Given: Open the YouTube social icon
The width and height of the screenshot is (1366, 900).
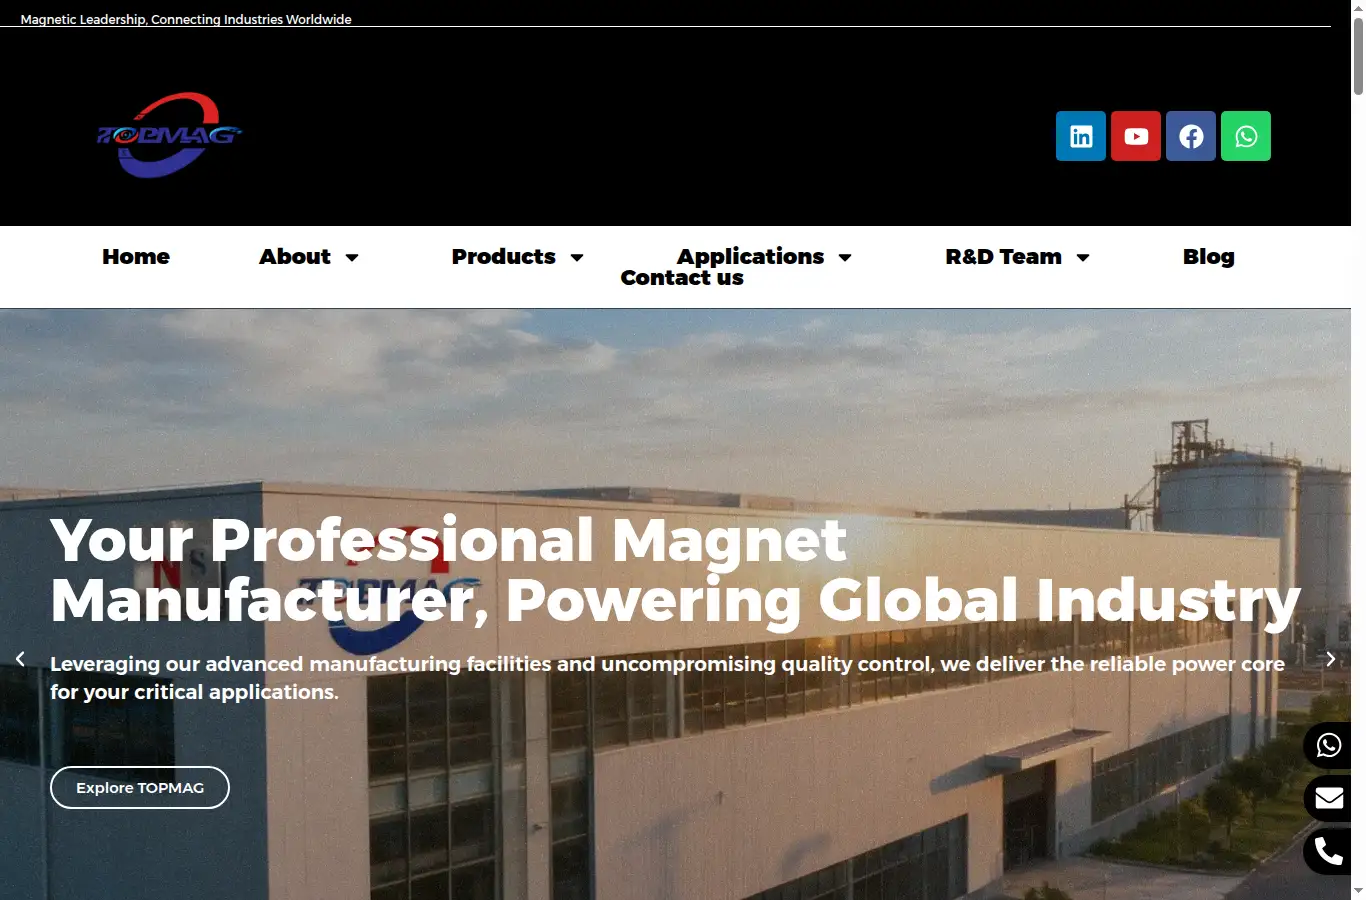Looking at the screenshot, I should tap(1136, 136).
